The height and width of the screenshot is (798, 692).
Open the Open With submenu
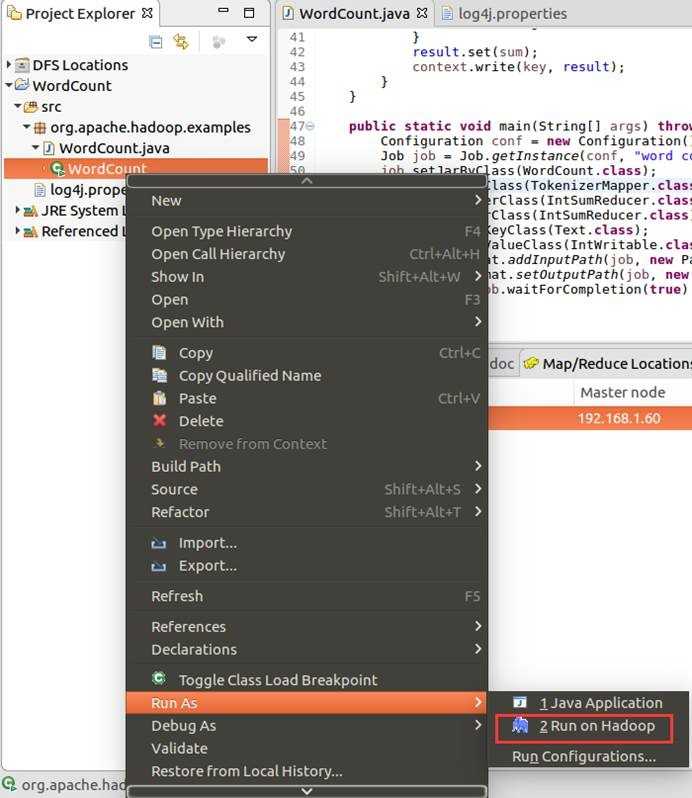click(307, 322)
